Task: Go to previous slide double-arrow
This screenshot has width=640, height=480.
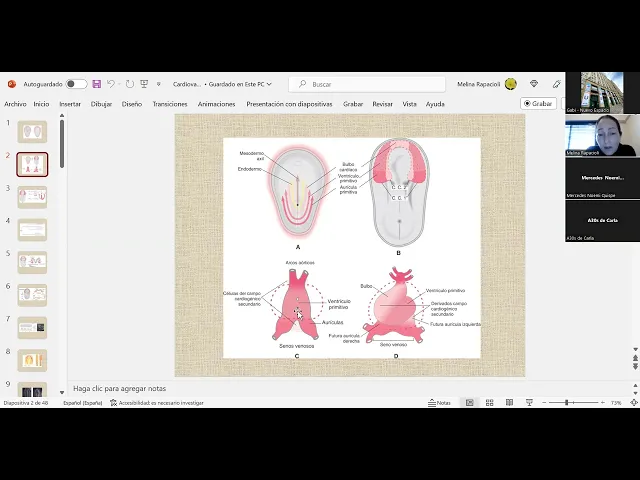Action: click(x=636, y=358)
